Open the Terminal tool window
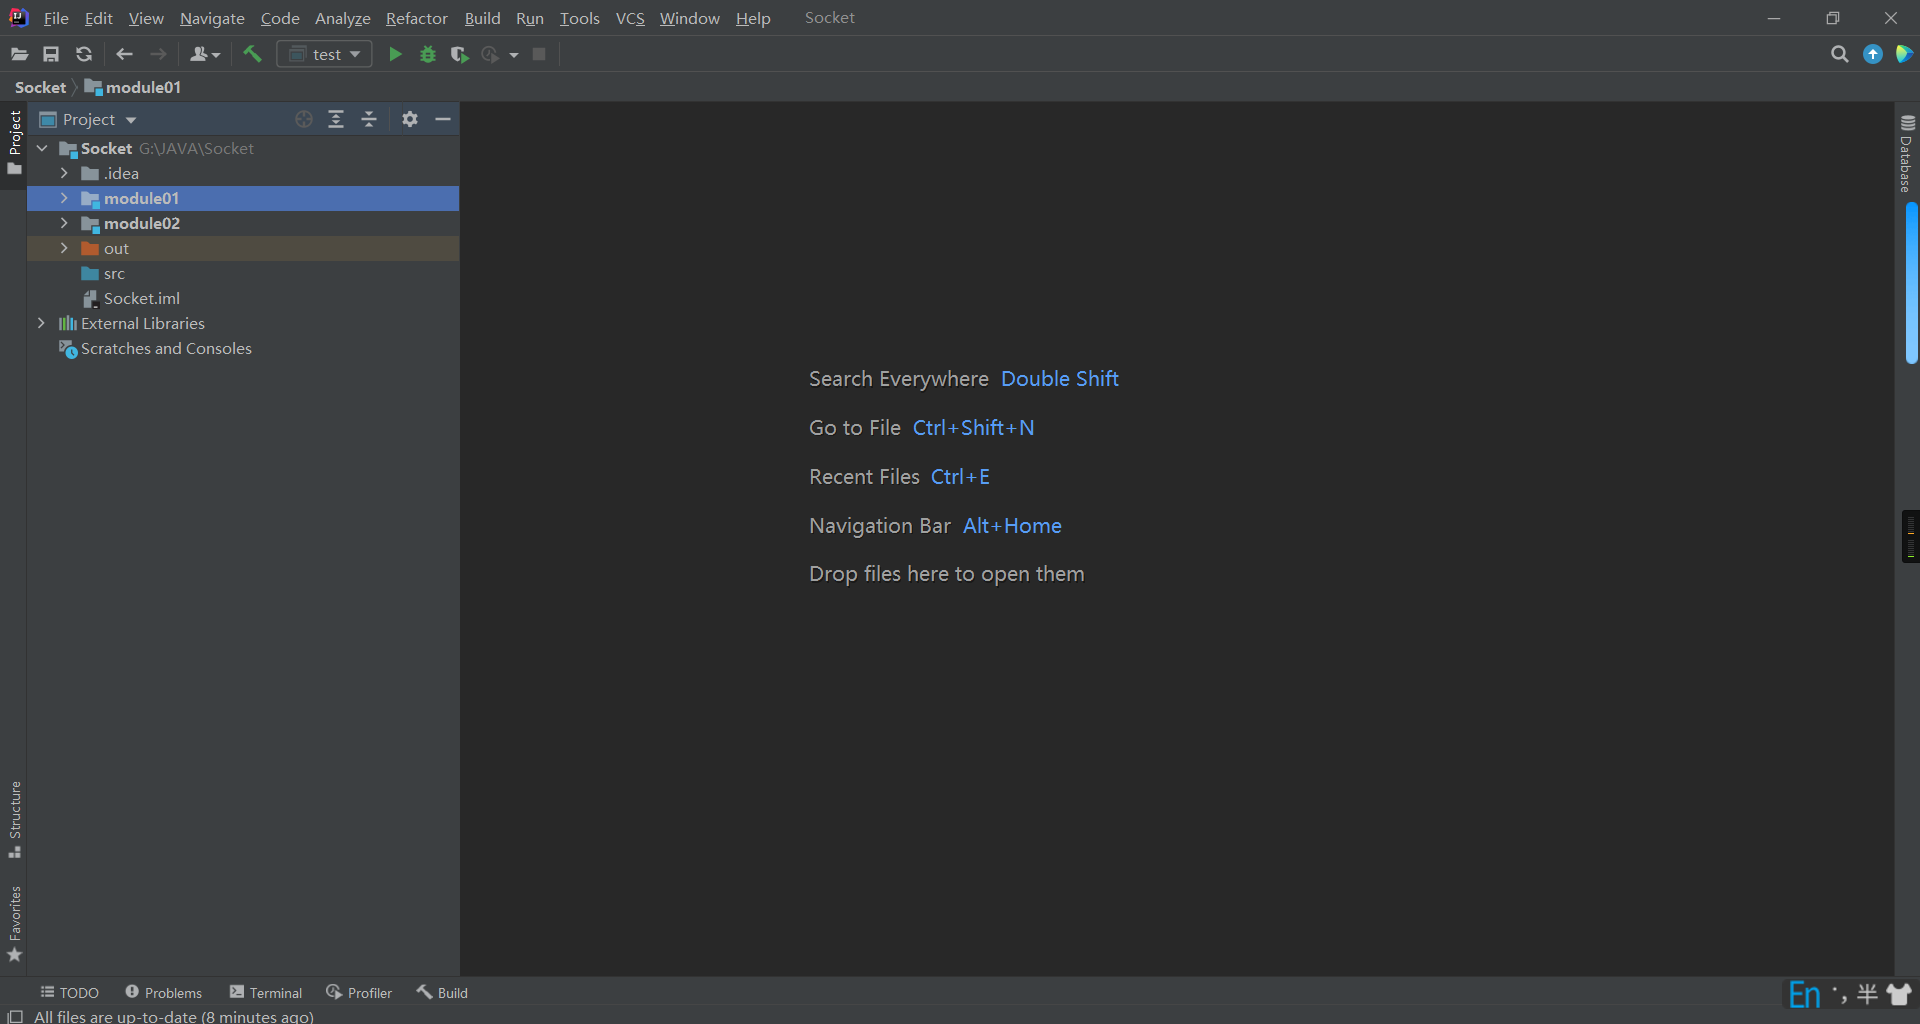 265,992
